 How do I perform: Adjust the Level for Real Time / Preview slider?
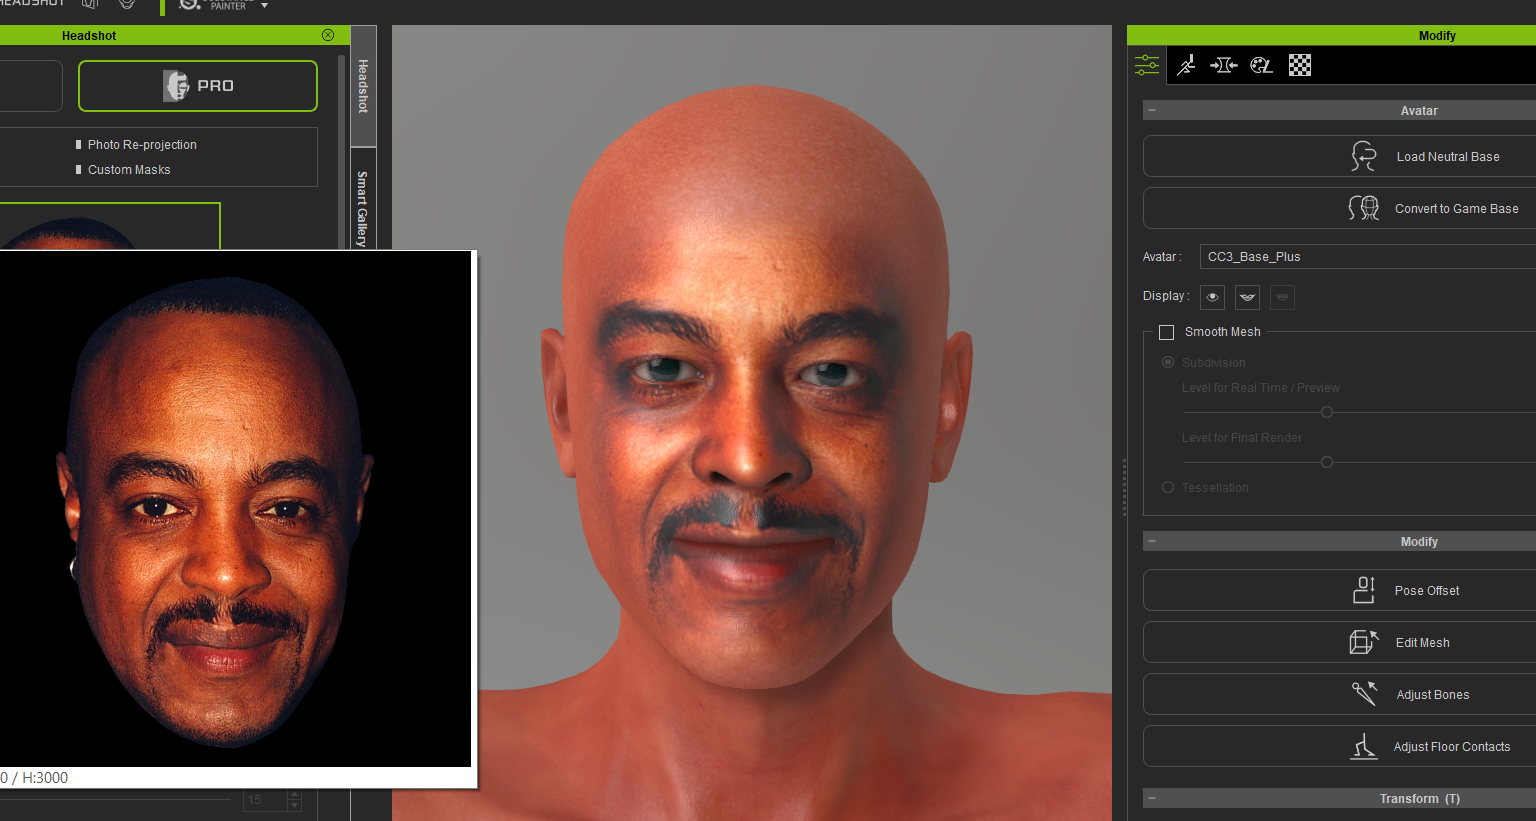[1327, 412]
